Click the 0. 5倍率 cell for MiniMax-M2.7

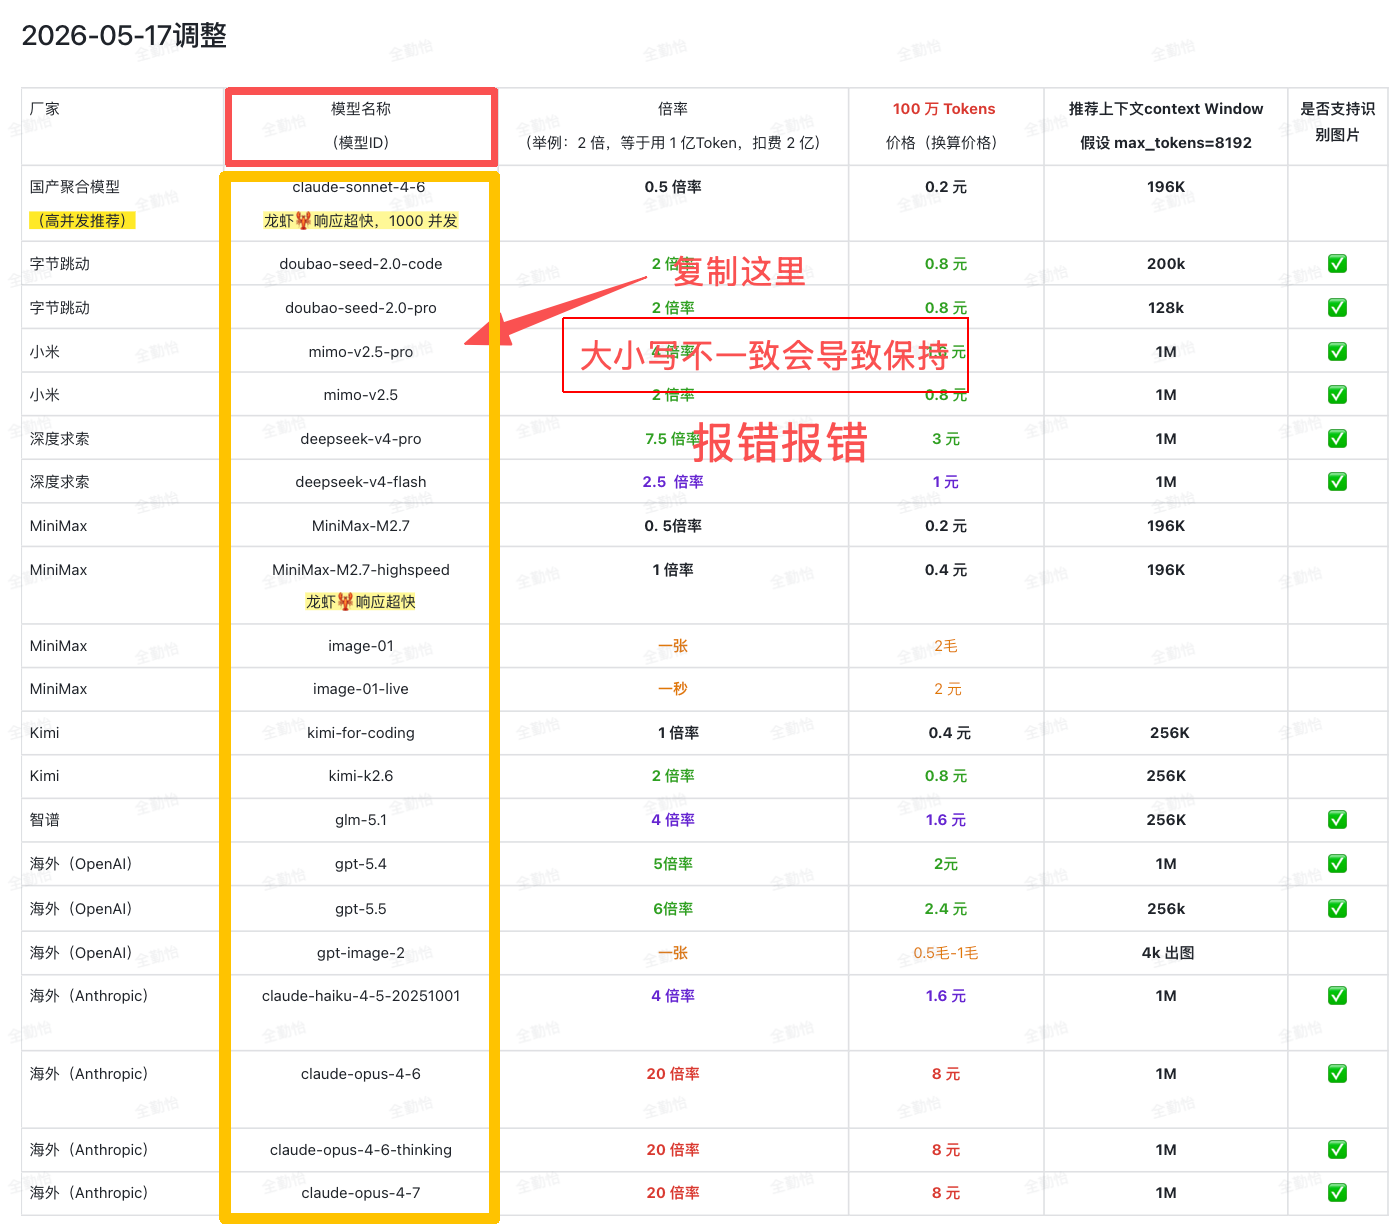(x=673, y=526)
